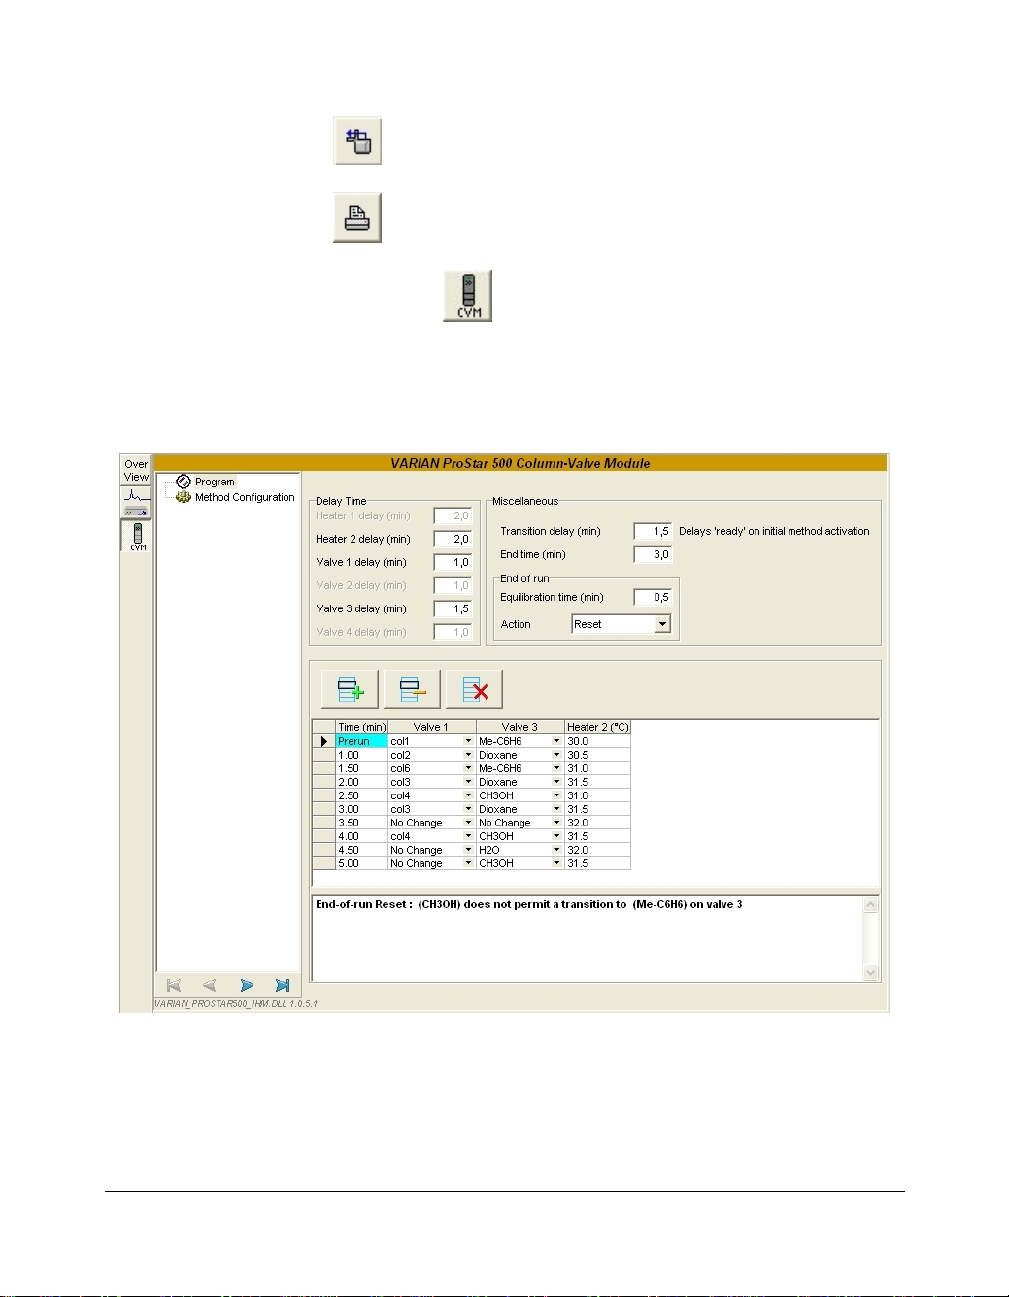Open Valve 1 dropdown in the 1.00 row

click(x=468, y=755)
